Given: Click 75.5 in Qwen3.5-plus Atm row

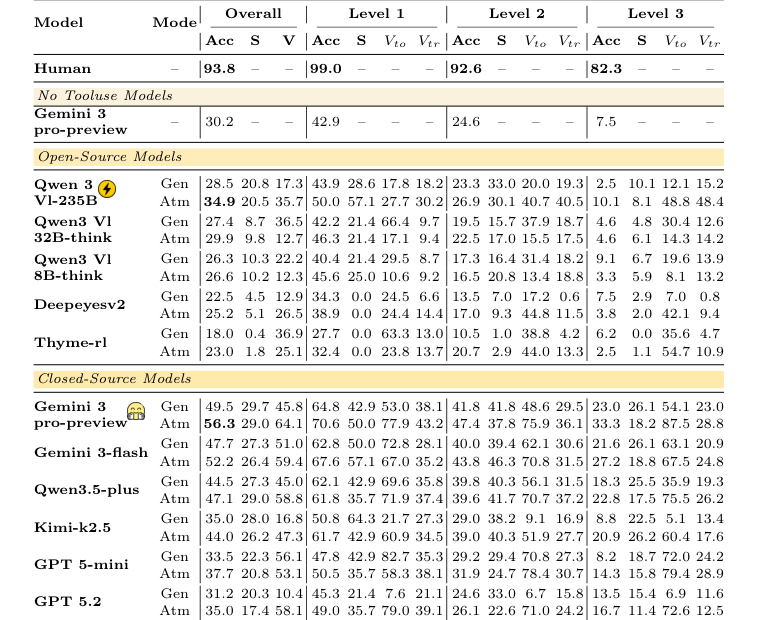Looking at the screenshot, I should tap(675, 498).
